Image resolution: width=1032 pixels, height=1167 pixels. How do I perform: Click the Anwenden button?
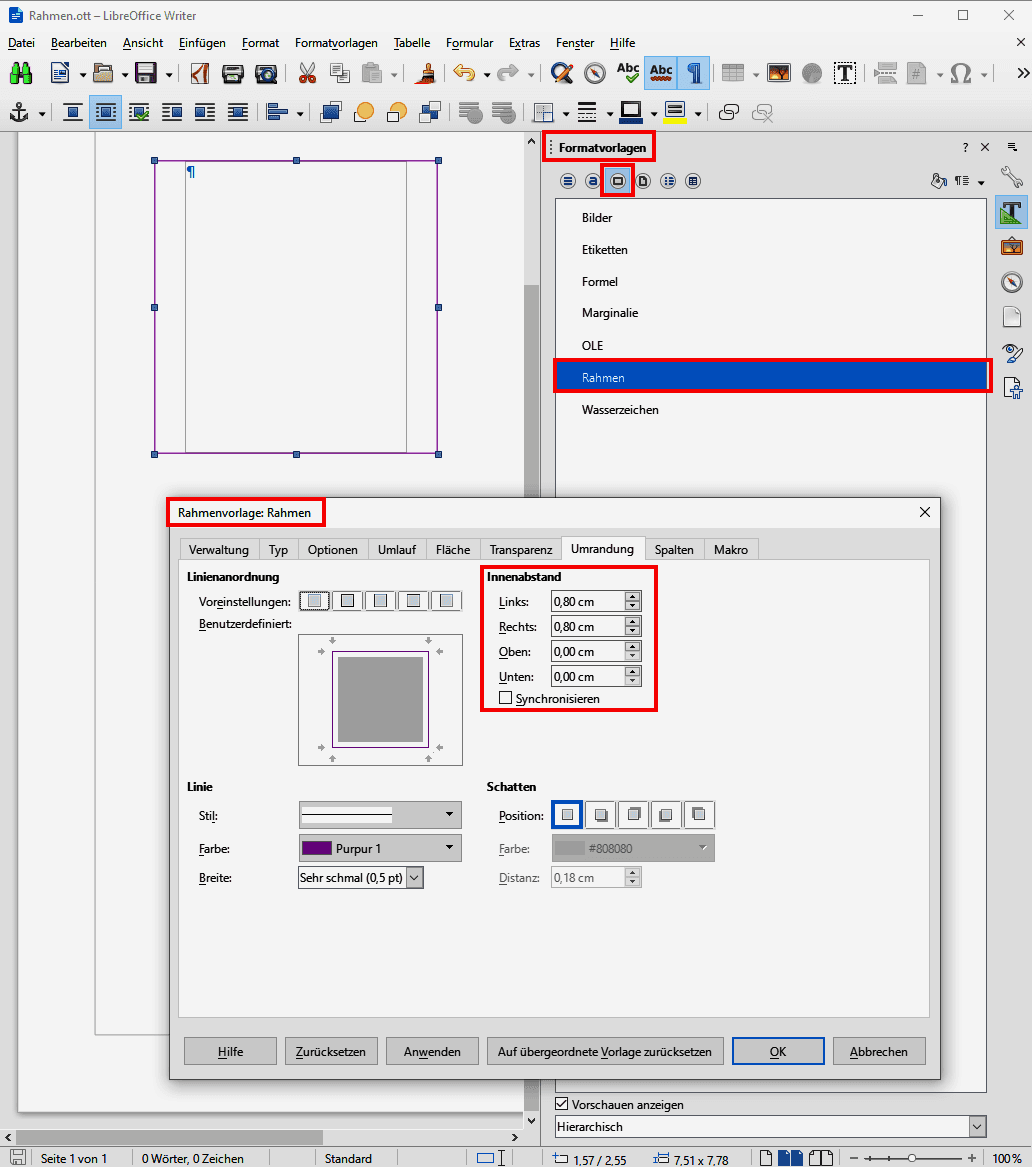[x=432, y=1051]
